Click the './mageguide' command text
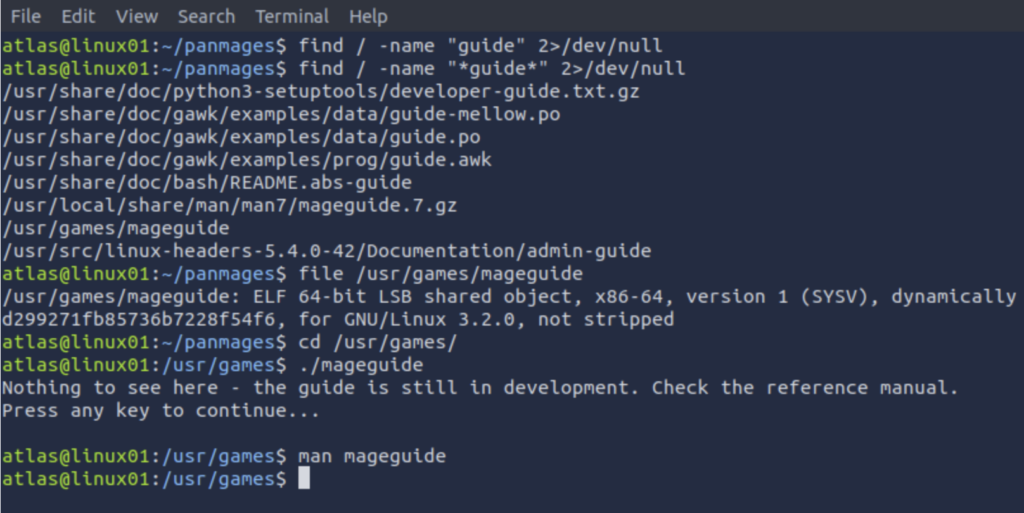 click(361, 365)
